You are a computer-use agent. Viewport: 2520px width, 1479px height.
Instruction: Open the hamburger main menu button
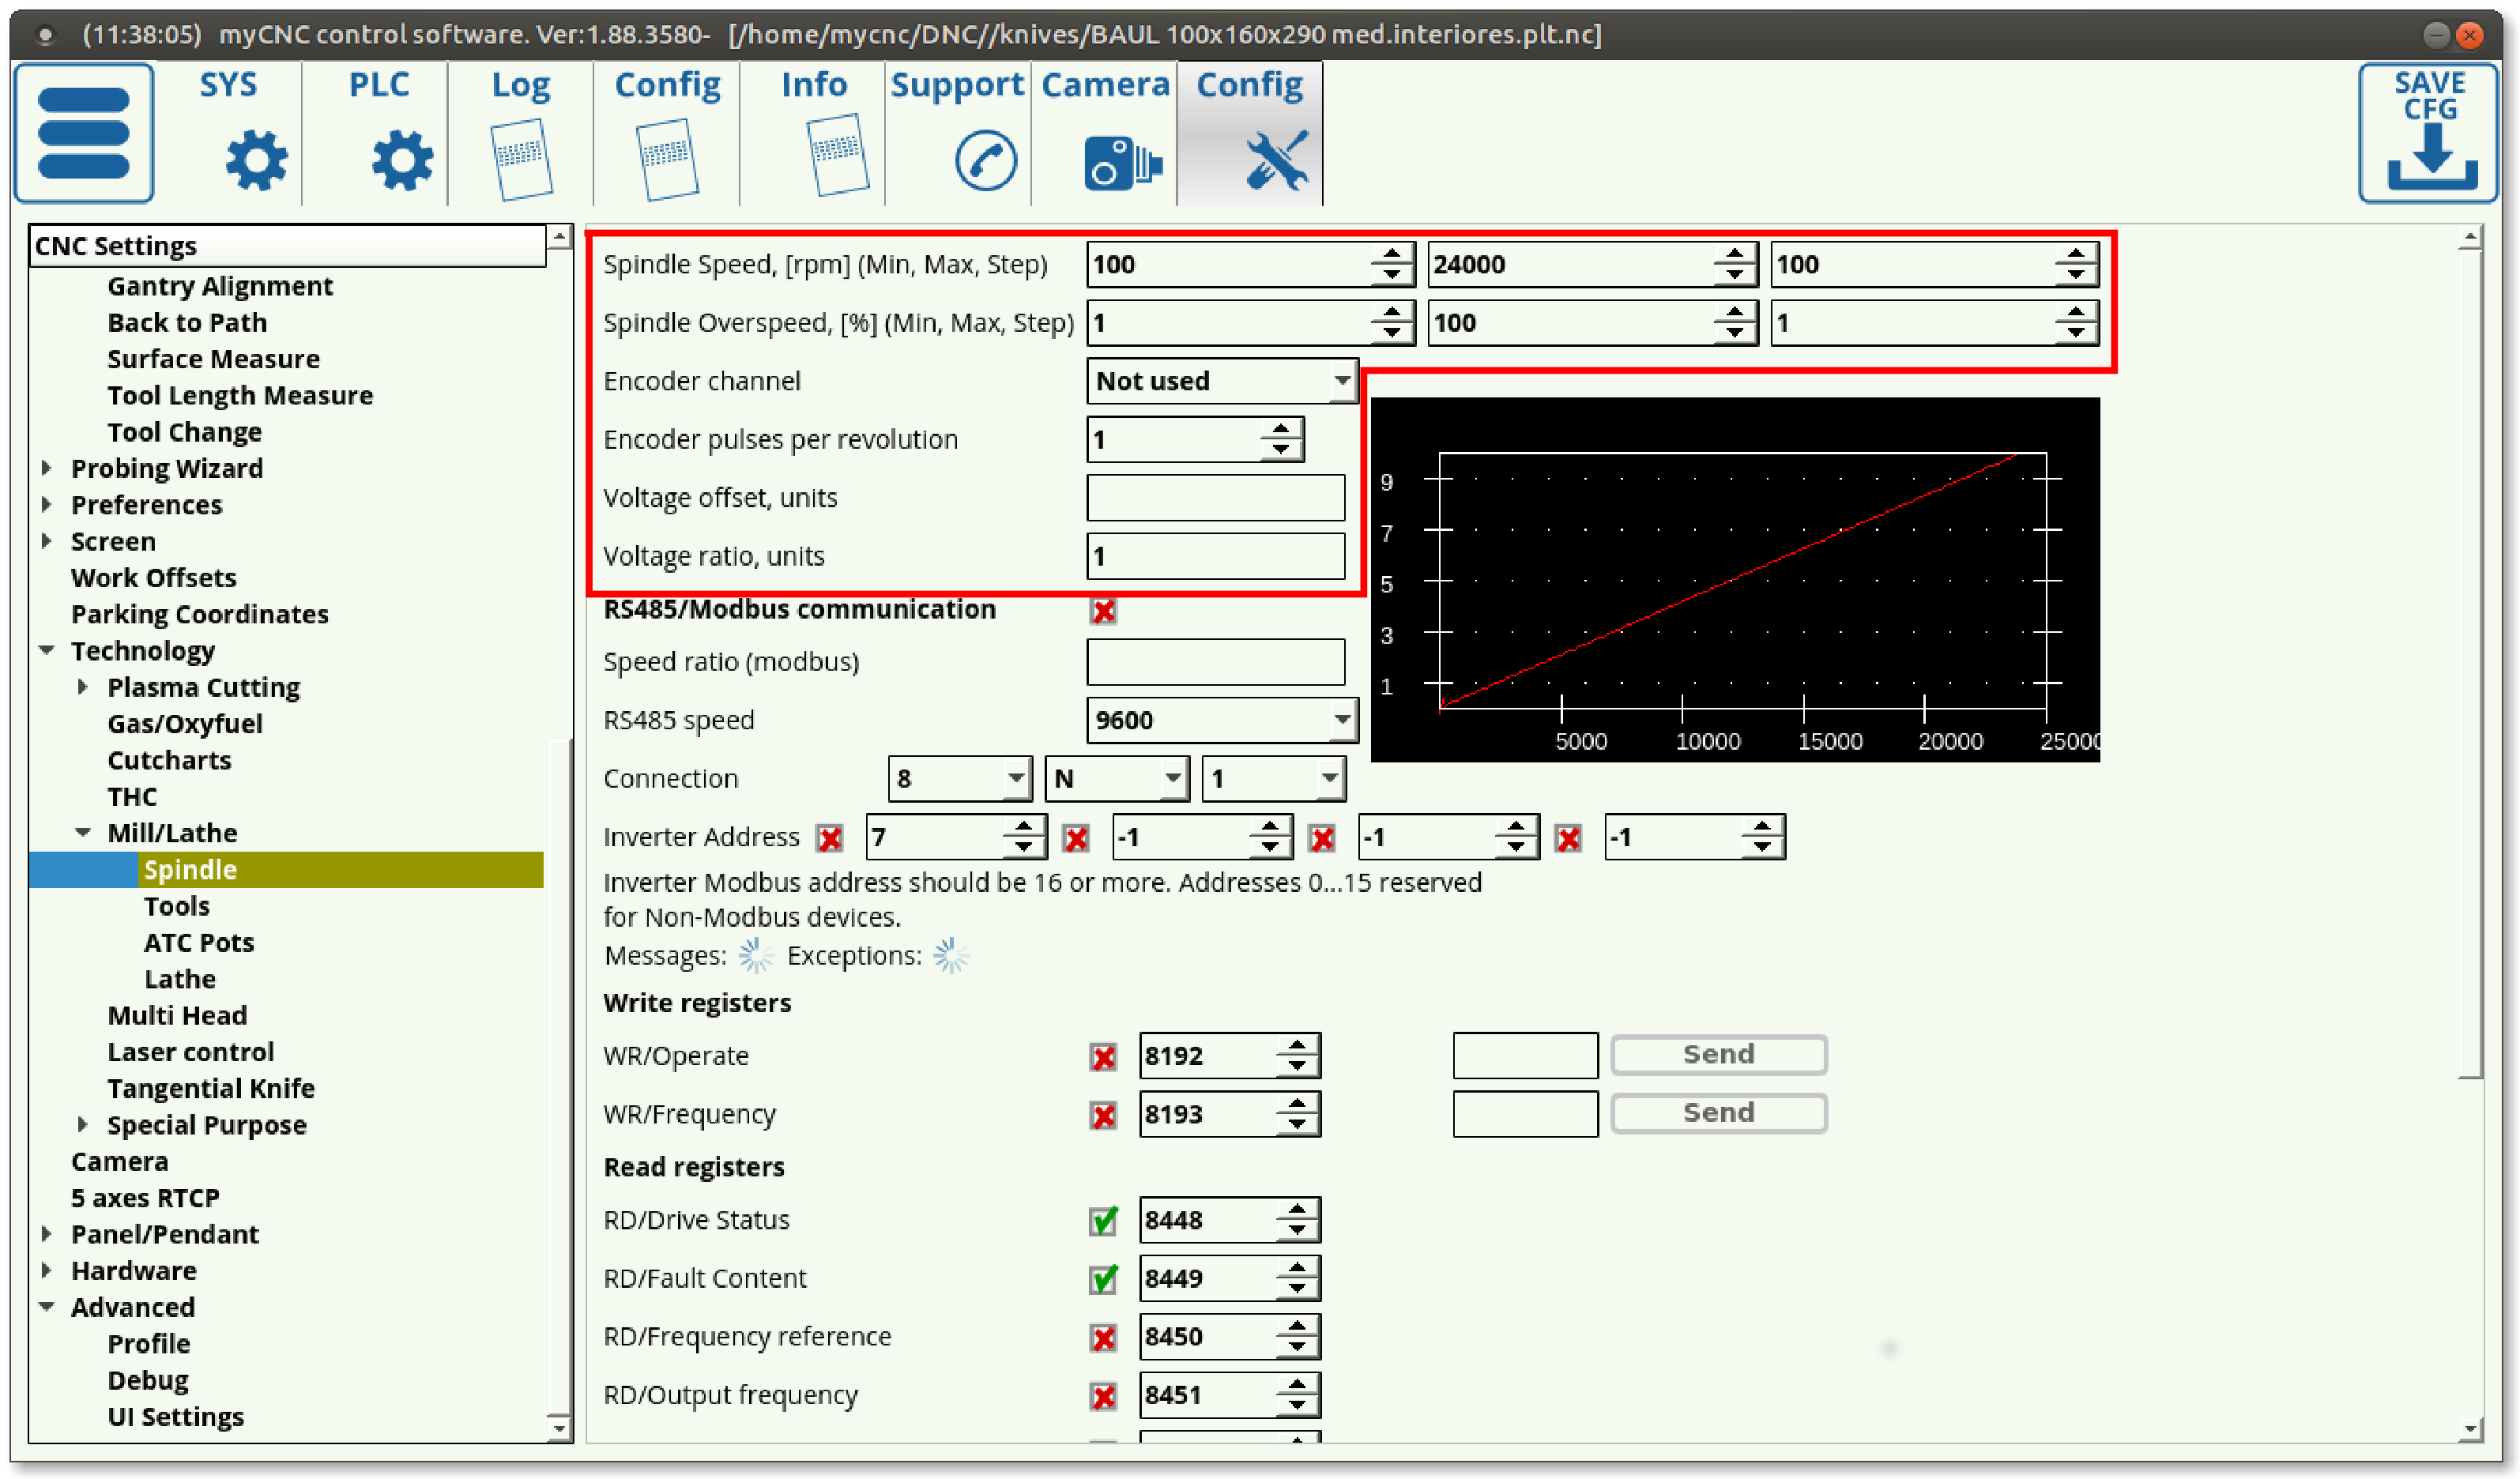tap(84, 133)
